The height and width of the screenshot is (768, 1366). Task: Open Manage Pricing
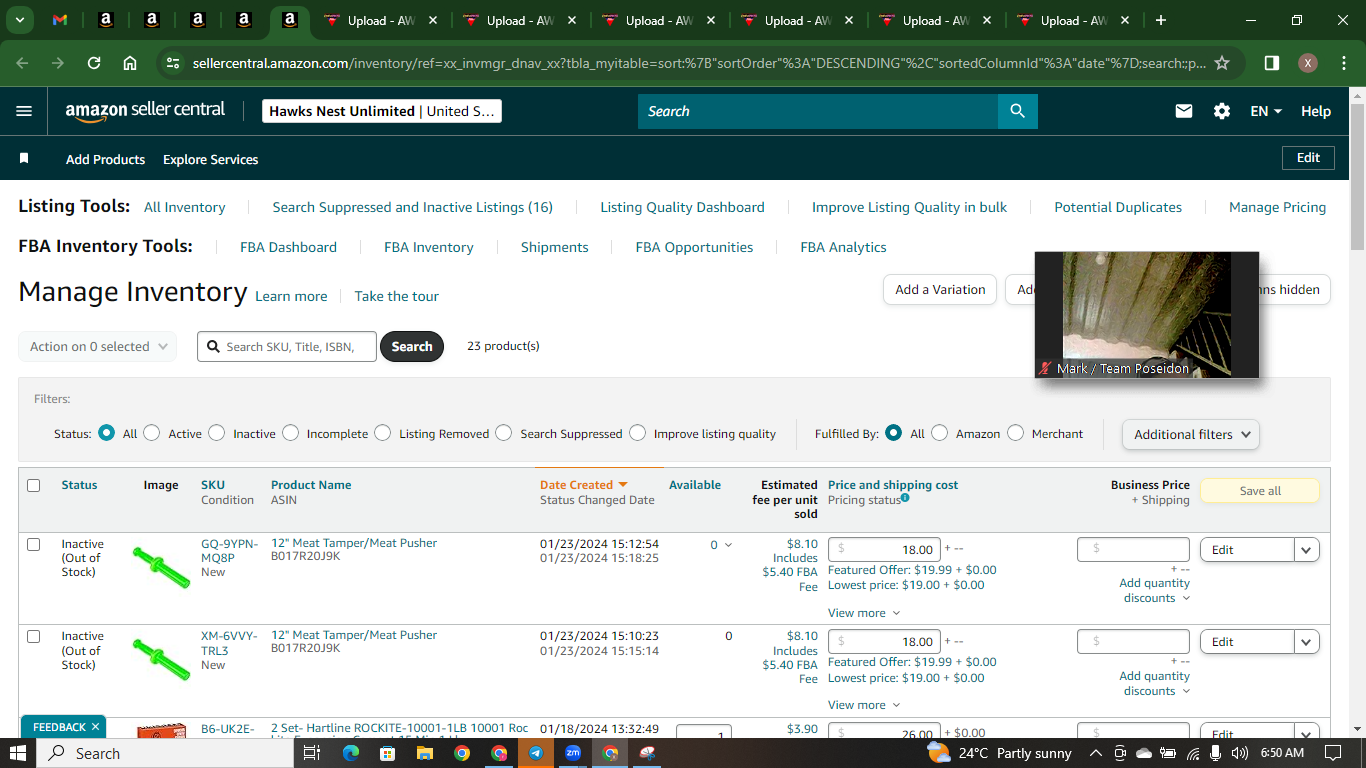pos(1278,207)
